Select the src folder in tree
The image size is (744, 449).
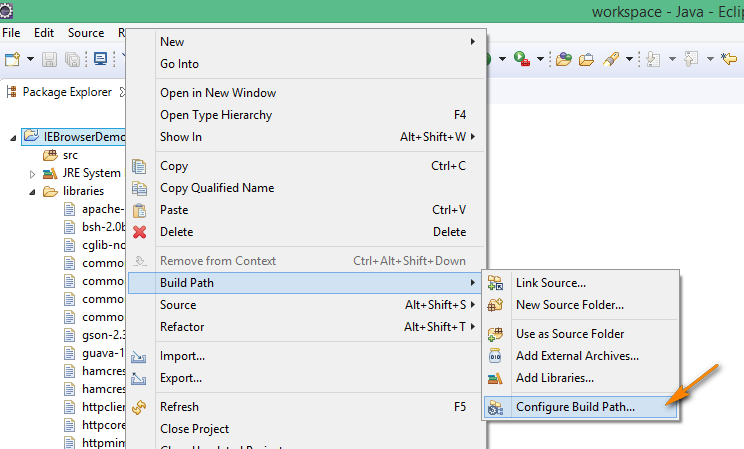point(69,155)
